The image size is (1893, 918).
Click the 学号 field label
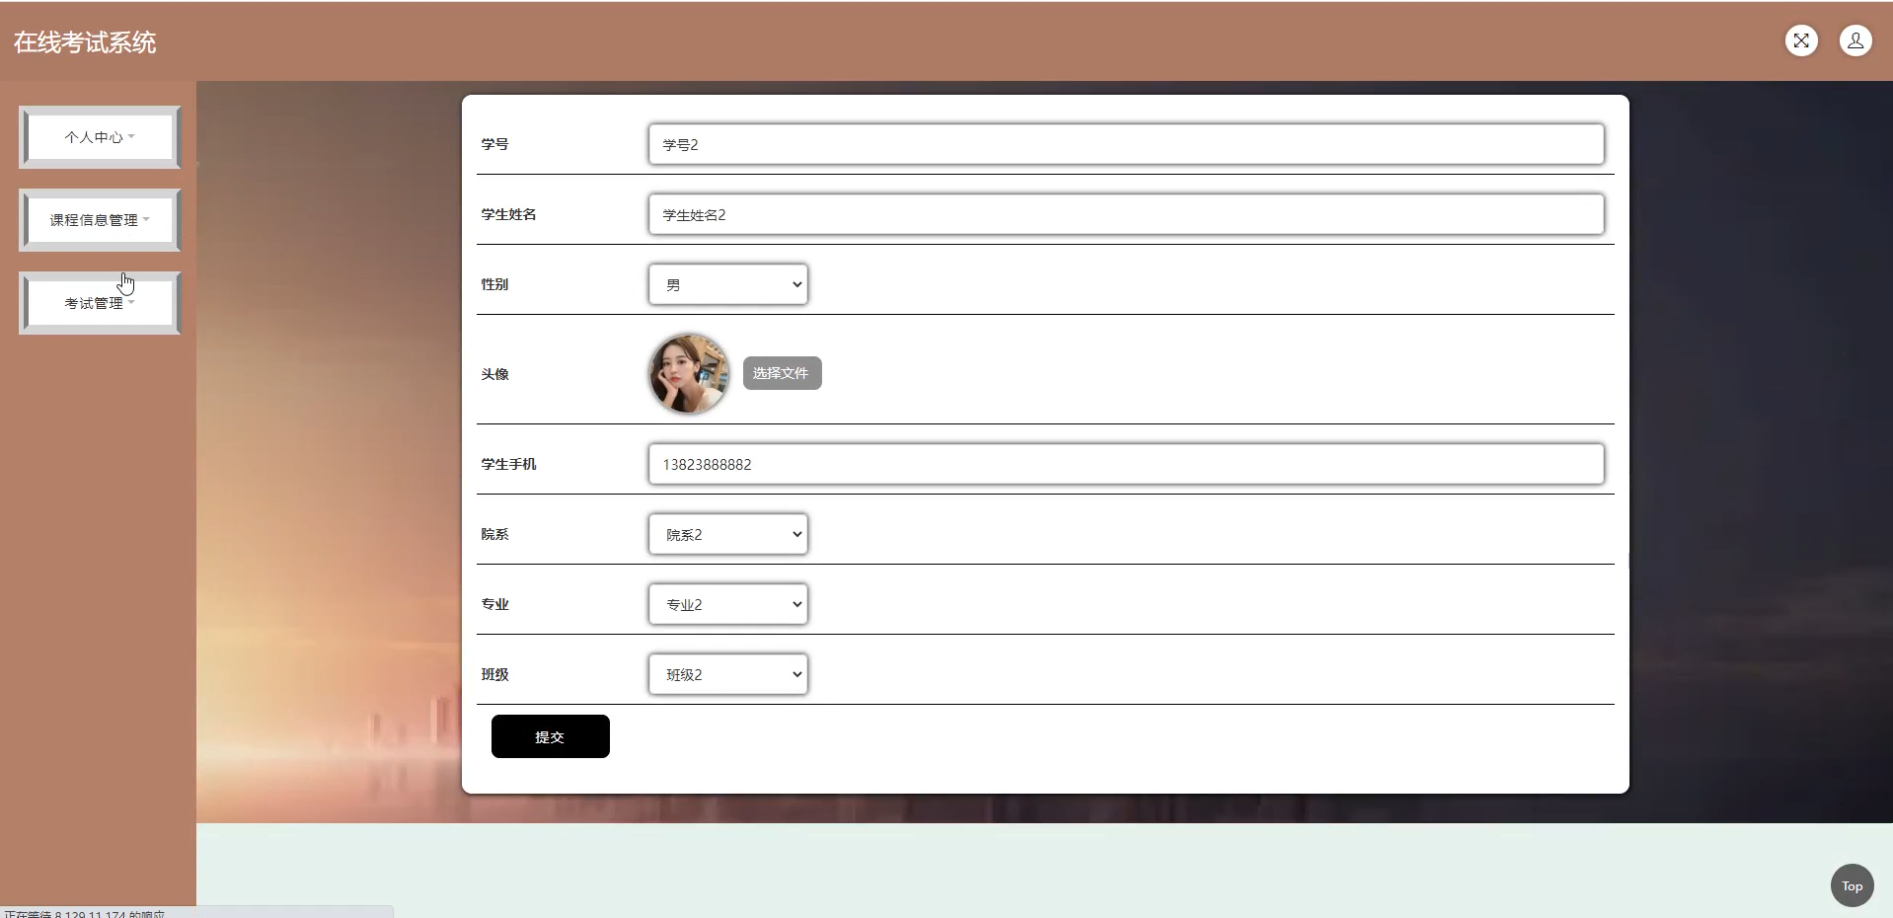tap(495, 144)
